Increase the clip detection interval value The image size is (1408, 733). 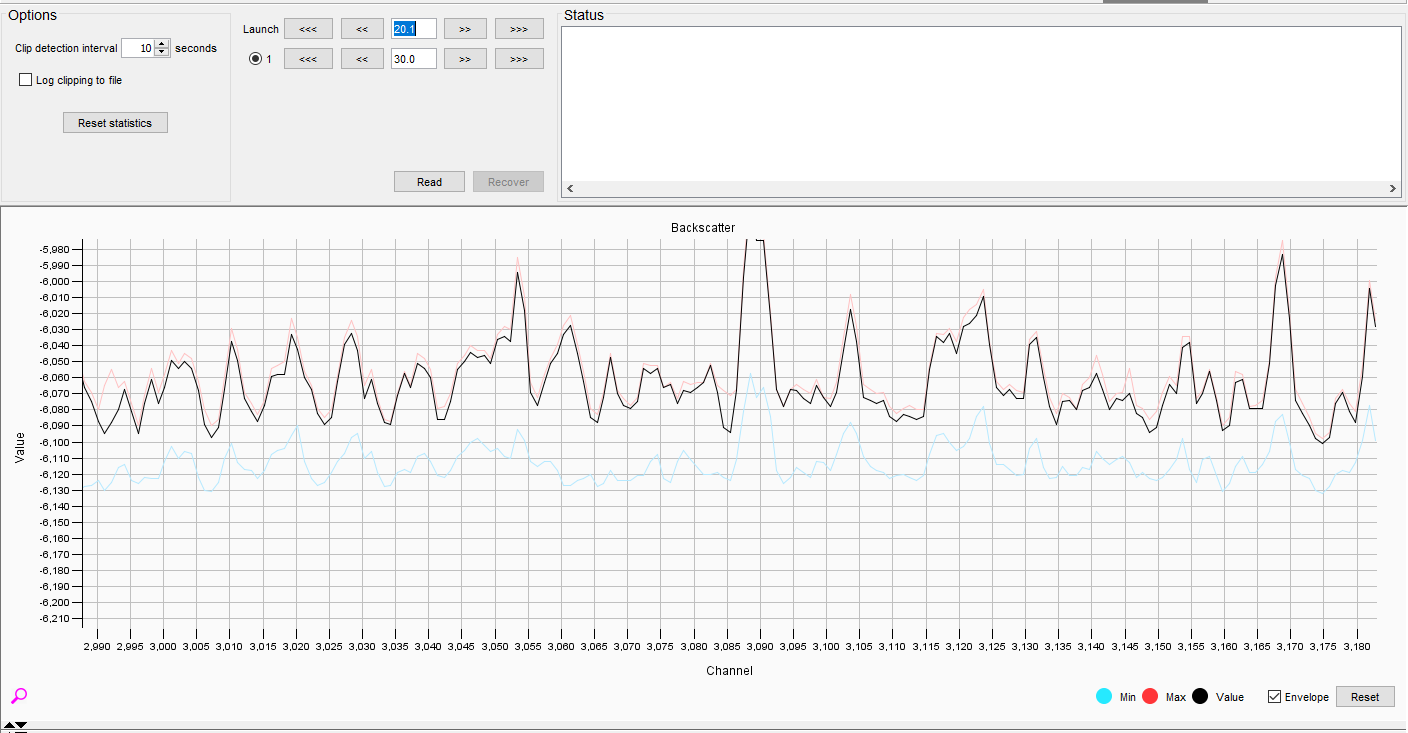[162, 44]
